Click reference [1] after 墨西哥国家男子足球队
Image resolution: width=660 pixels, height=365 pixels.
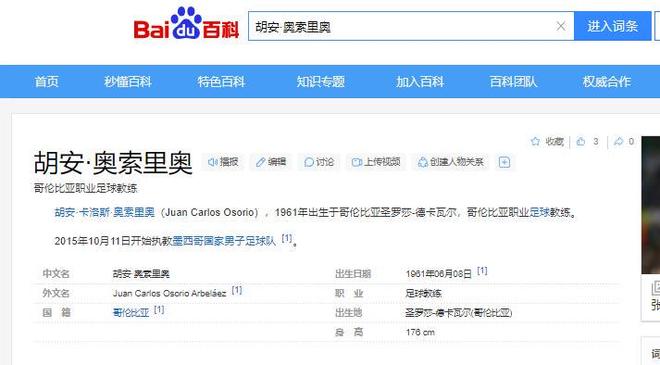(287, 238)
